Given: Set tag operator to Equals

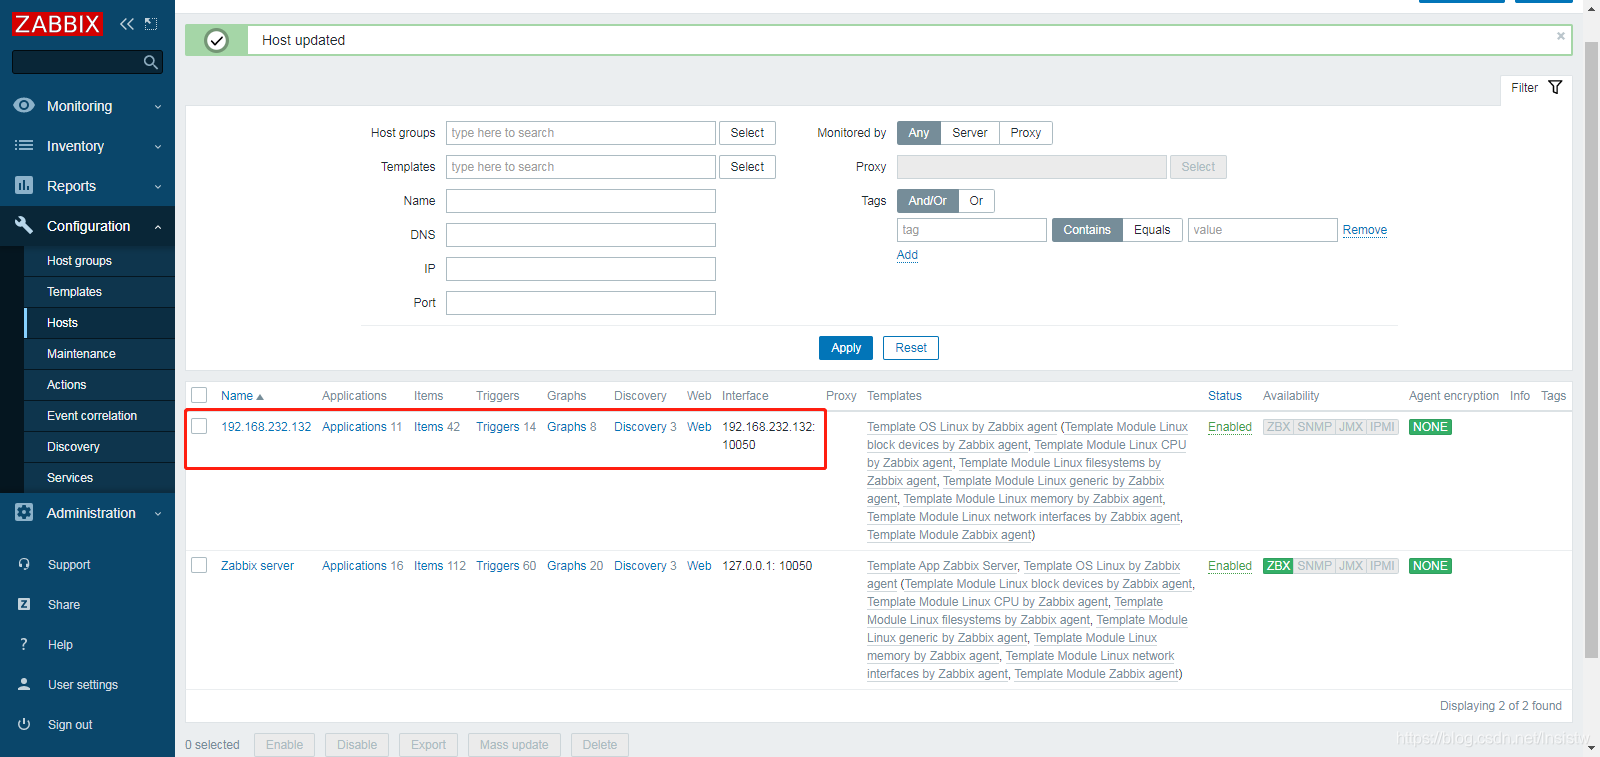Looking at the screenshot, I should tap(1152, 230).
